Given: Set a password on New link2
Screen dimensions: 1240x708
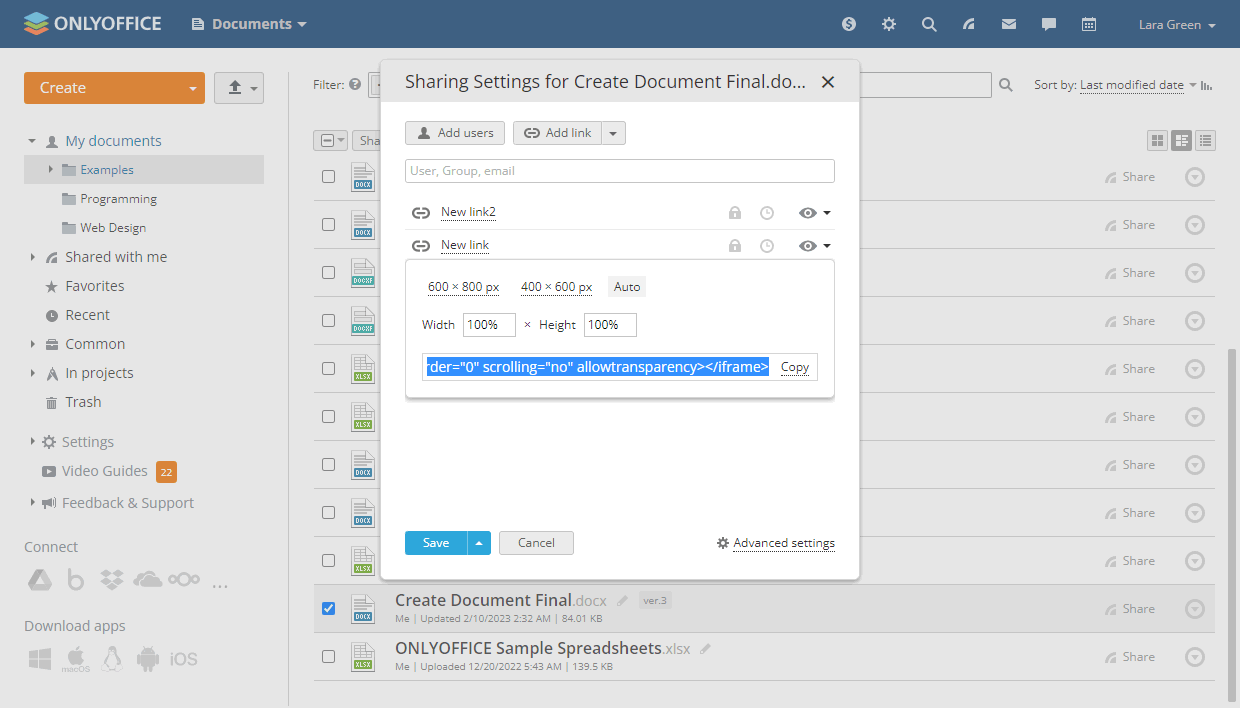Looking at the screenshot, I should pos(734,212).
